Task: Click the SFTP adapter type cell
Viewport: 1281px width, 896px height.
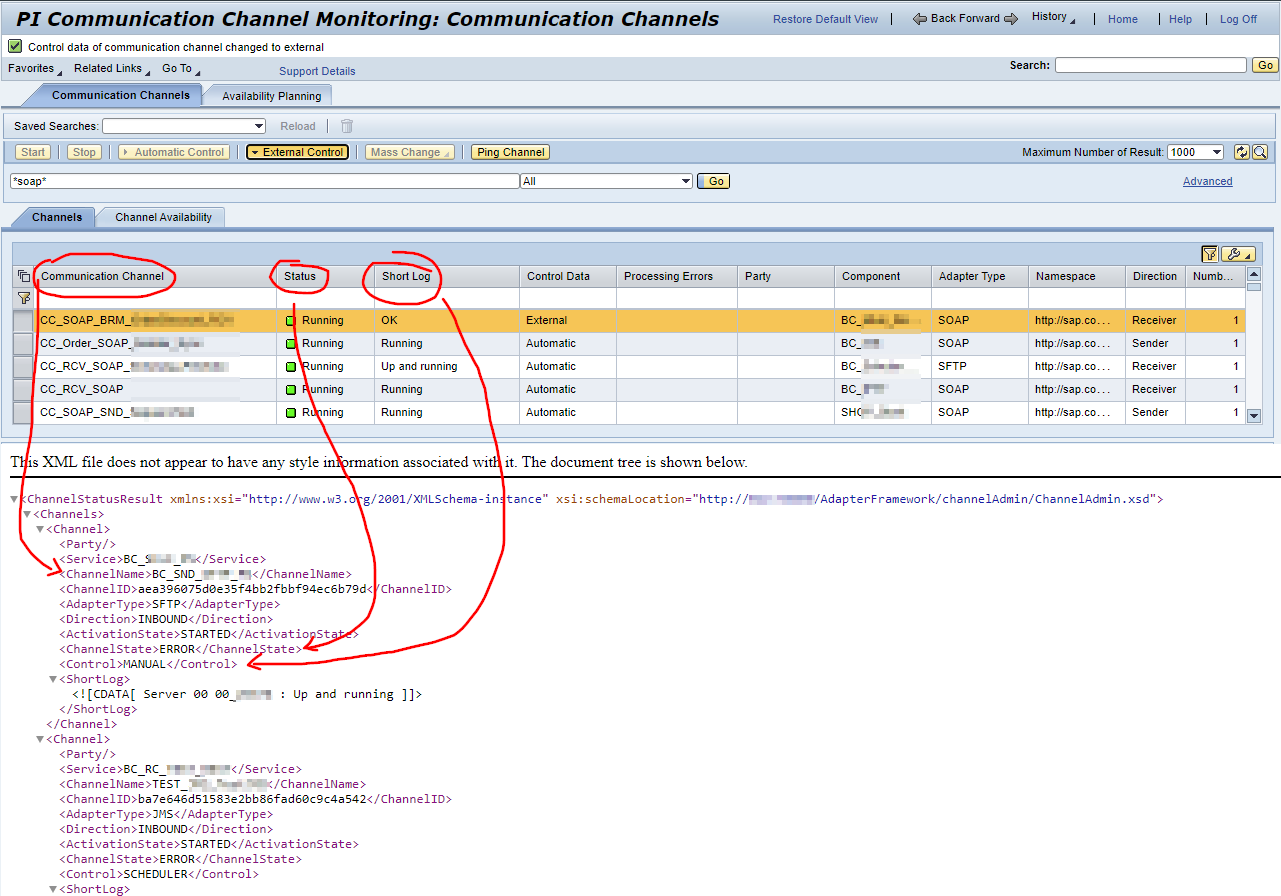Action: coord(979,366)
